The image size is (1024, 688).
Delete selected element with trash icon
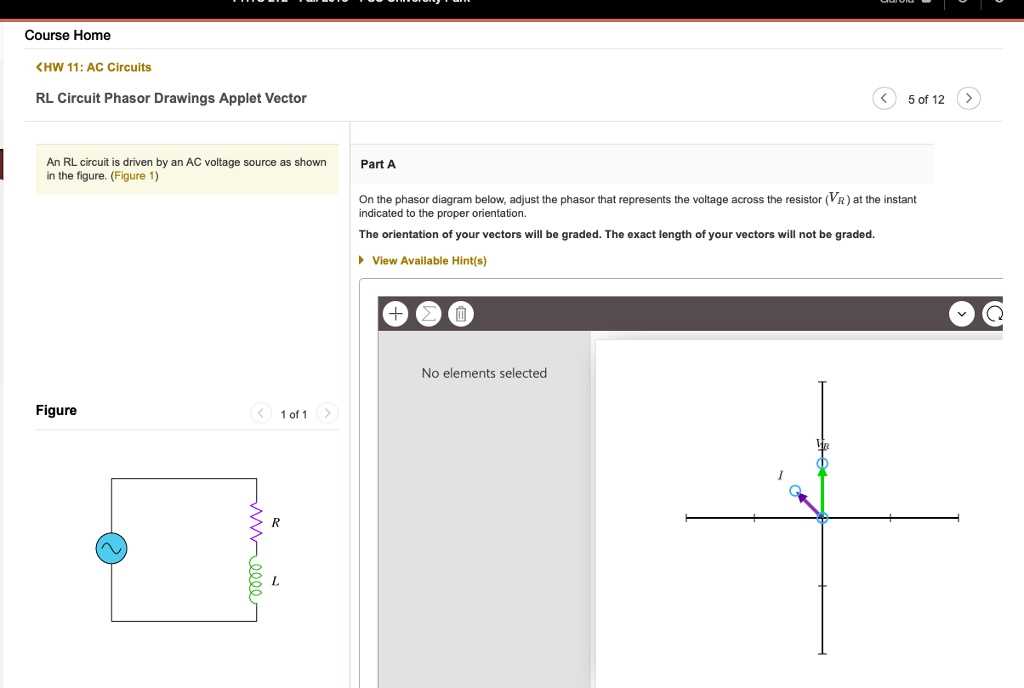461,314
